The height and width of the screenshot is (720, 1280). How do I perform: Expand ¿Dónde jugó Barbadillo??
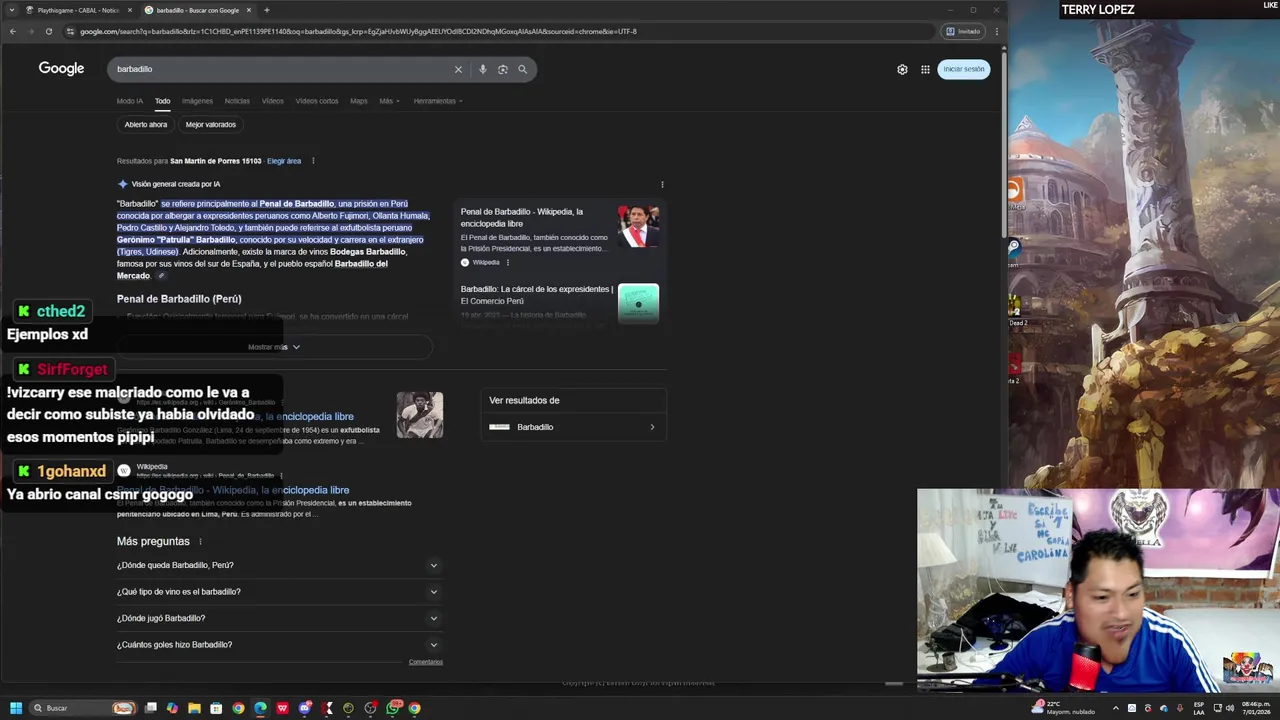coord(278,618)
